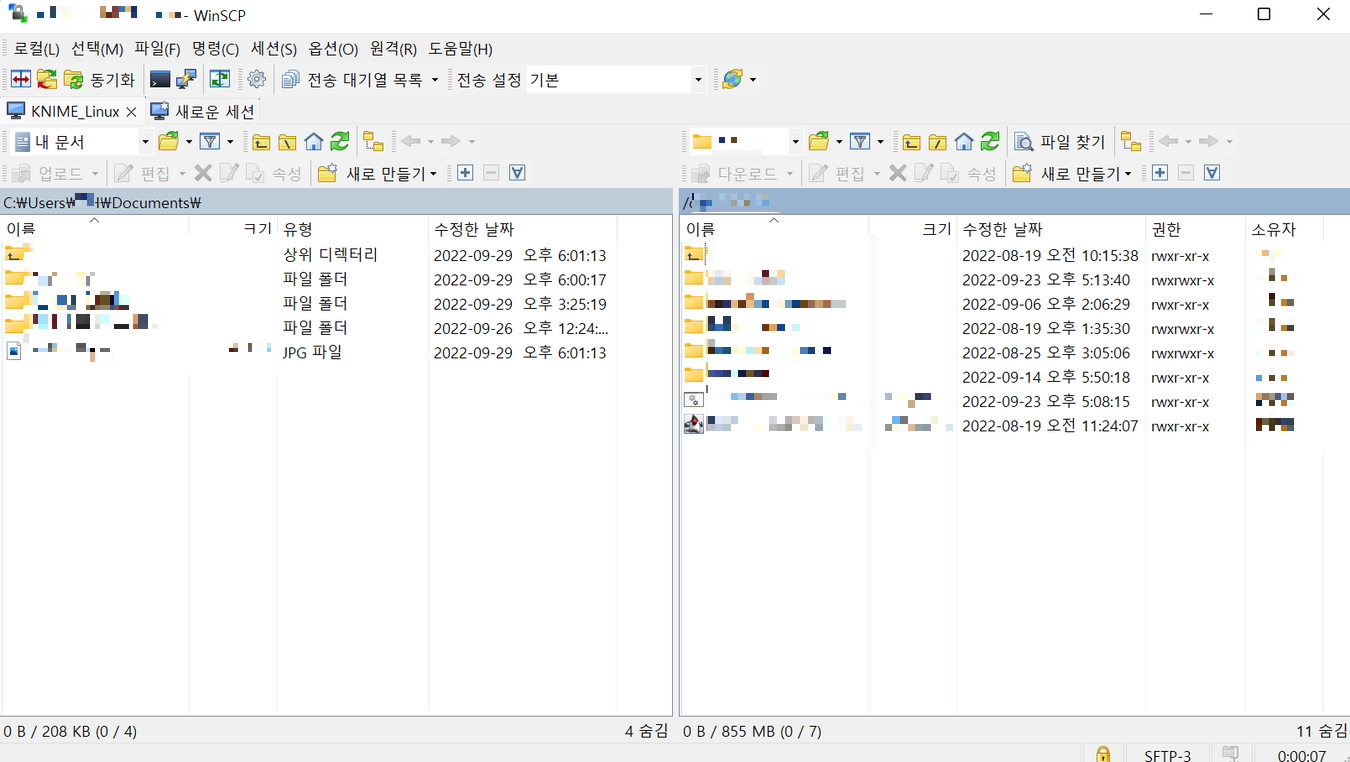
Task: Click remote panel Open Directory folder icon
Action: [x=819, y=142]
